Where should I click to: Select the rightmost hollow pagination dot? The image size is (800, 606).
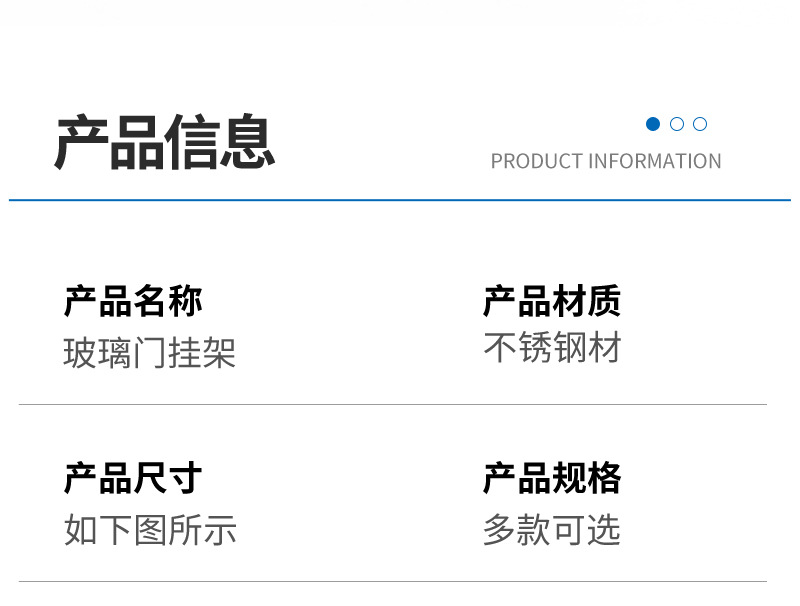tap(700, 124)
